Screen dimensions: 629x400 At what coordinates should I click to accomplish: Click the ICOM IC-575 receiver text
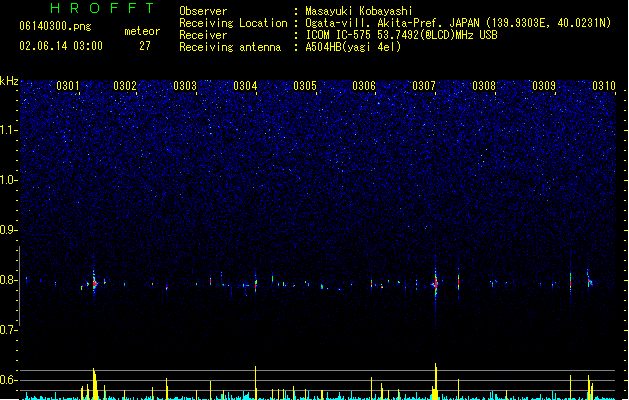point(402,35)
